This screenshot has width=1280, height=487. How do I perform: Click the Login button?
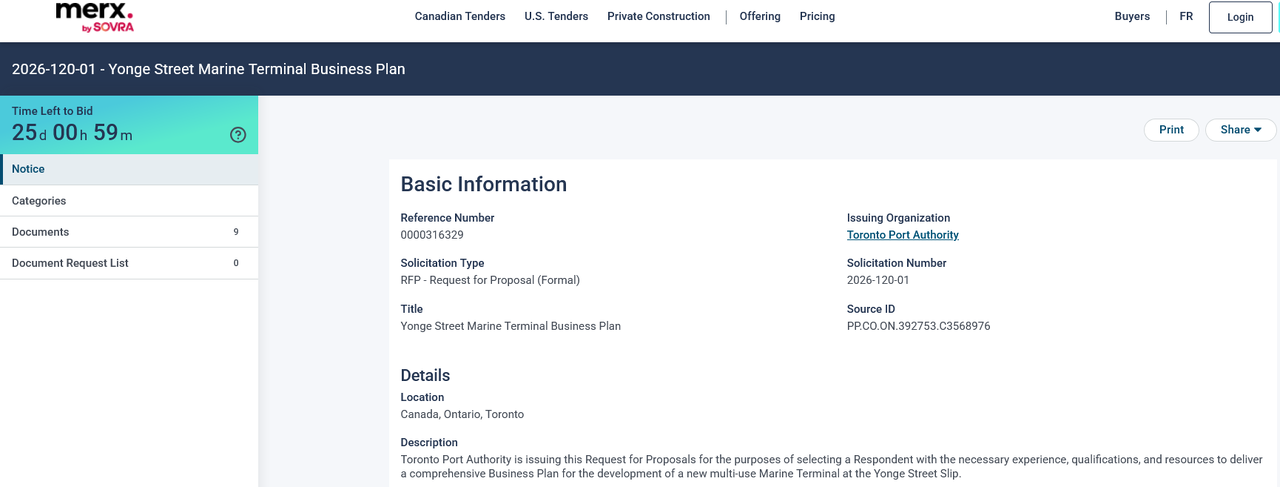(1240, 17)
